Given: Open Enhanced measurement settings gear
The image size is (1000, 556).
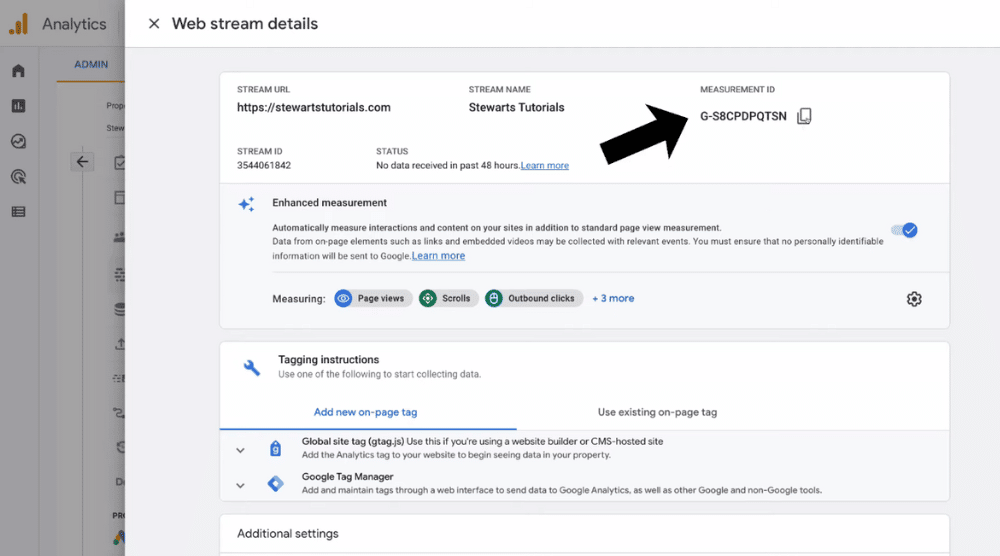Looking at the screenshot, I should (x=914, y=299).
